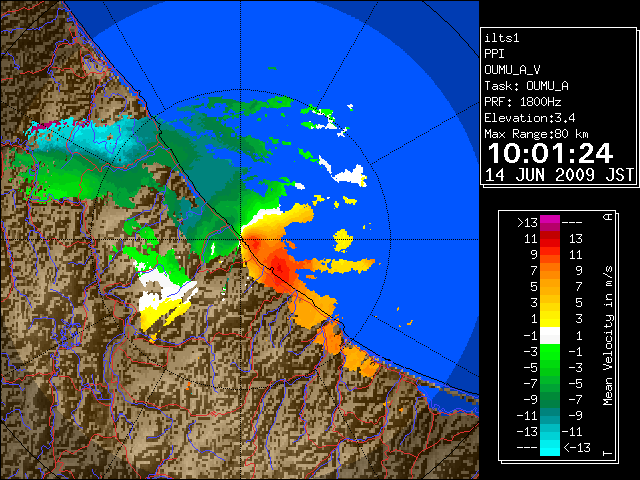The image size is (640, 480).
Task: Select the 'Elevation:3.4' text
Action: pos(530,118)
